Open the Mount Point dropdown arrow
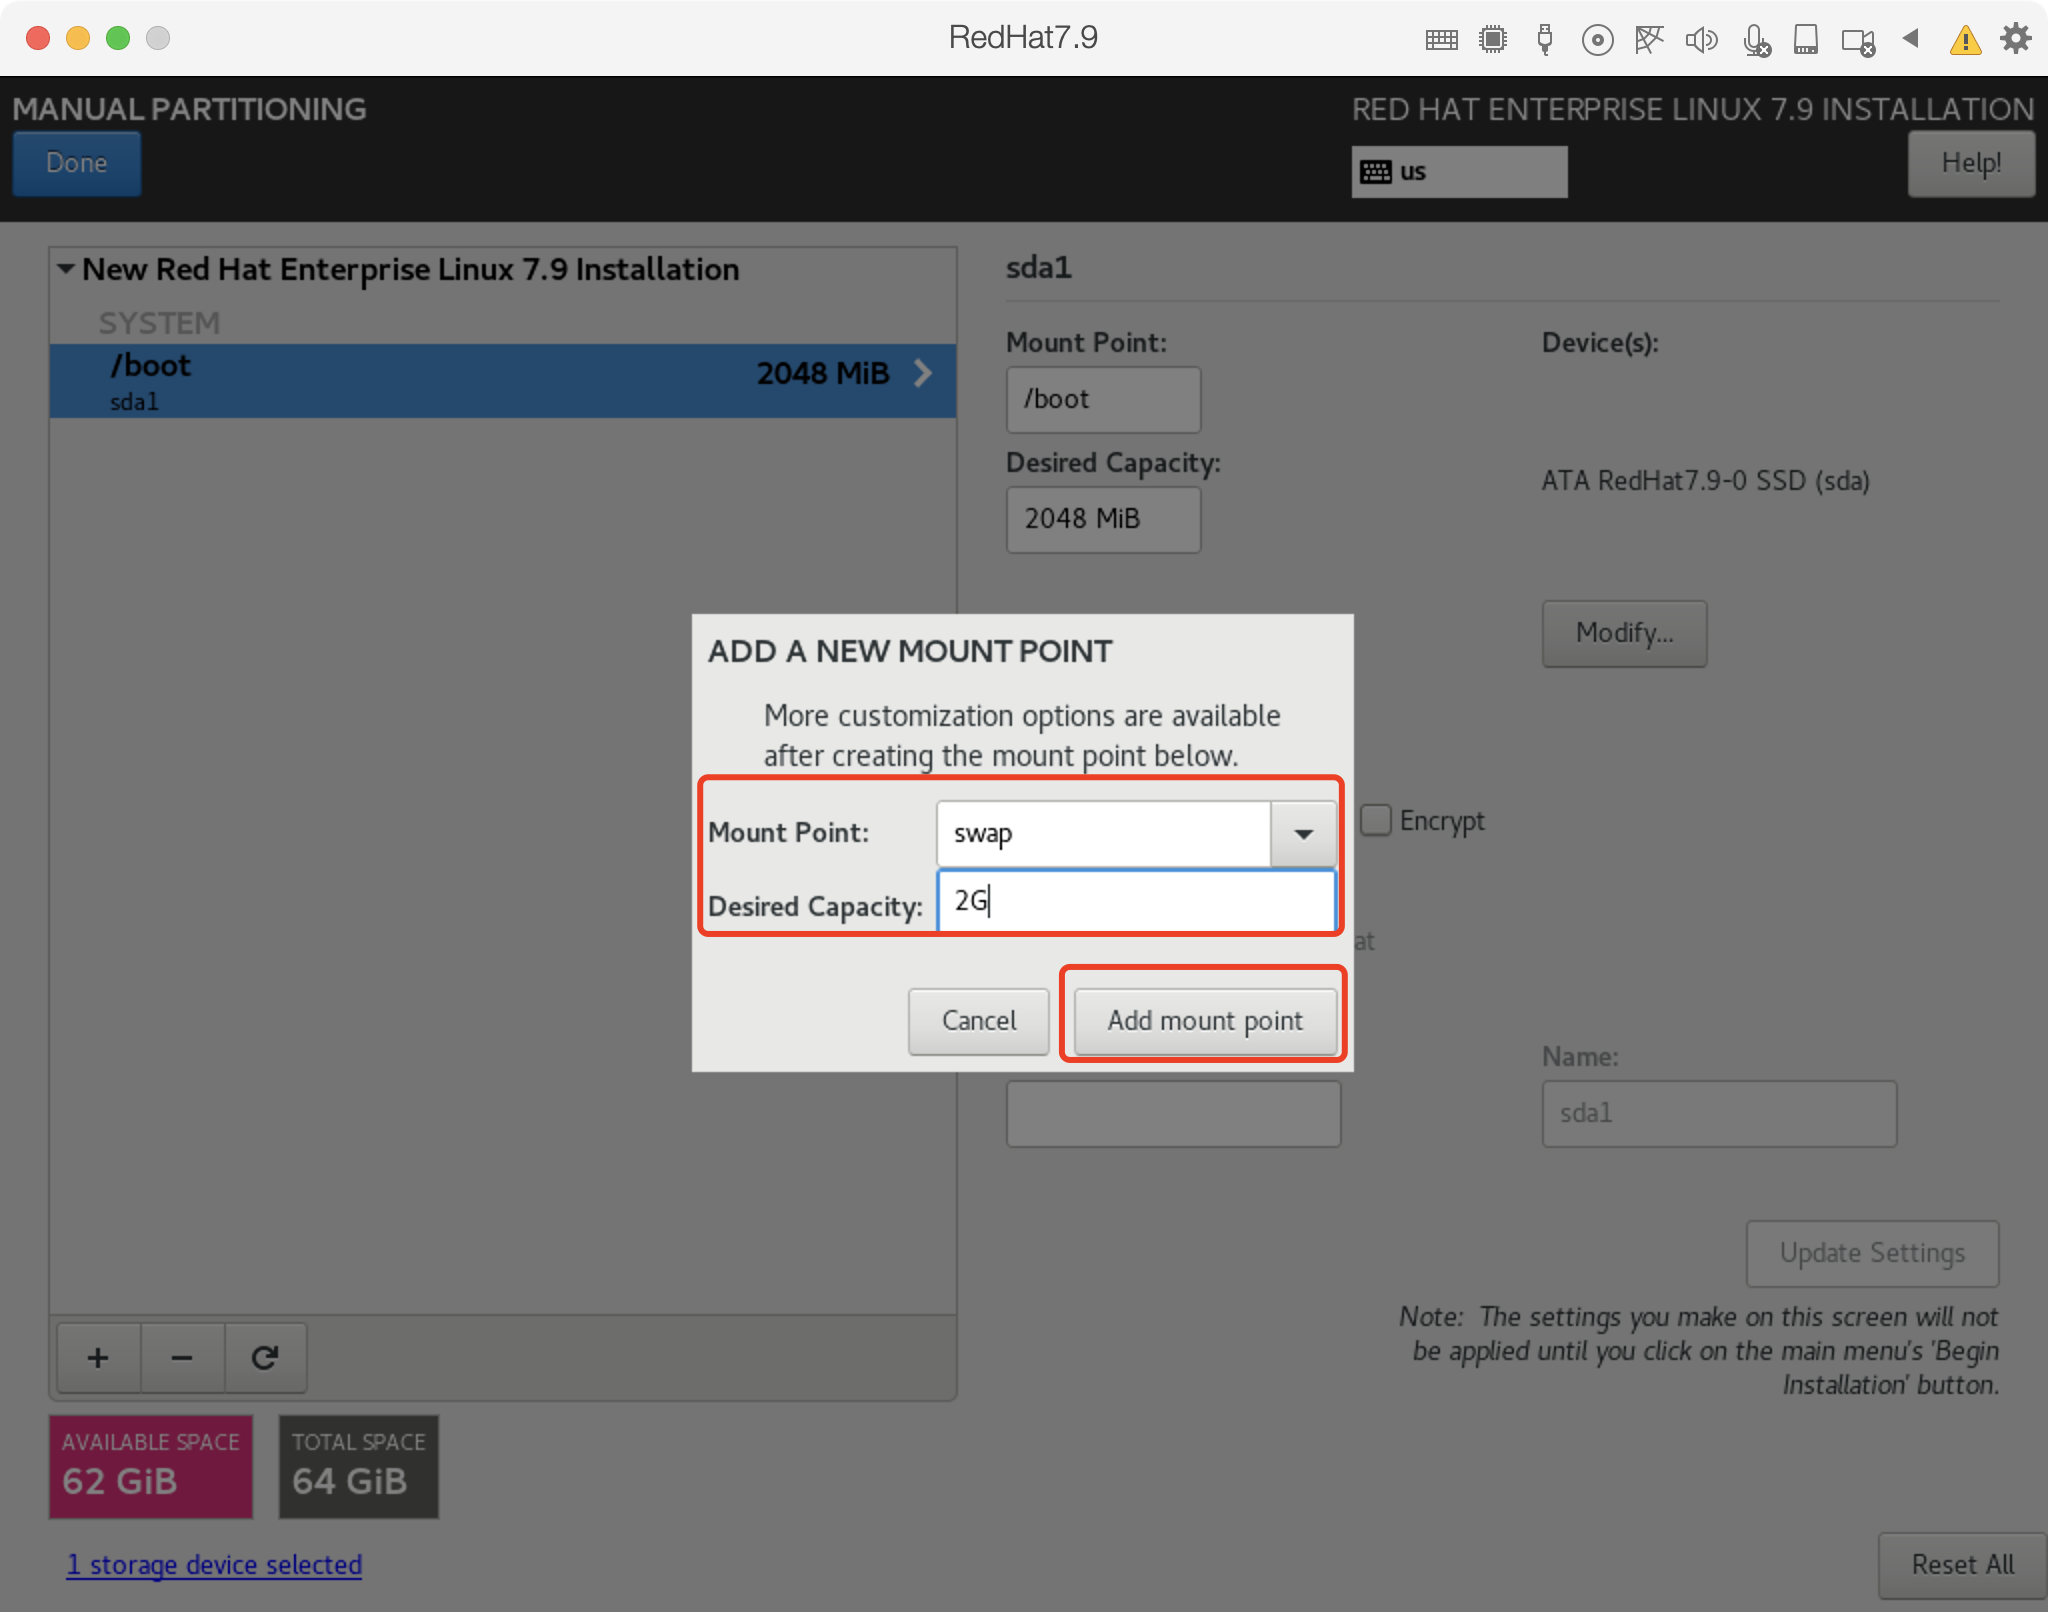The height and width of the screenshot is (1612, 2048). point(1303,833)
